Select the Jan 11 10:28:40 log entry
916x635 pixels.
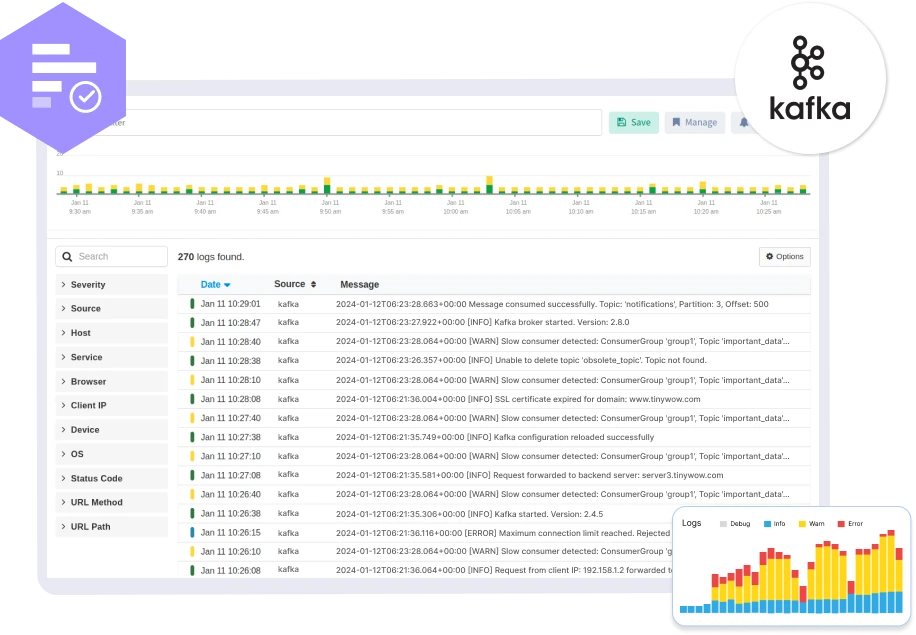pos(494,342)
